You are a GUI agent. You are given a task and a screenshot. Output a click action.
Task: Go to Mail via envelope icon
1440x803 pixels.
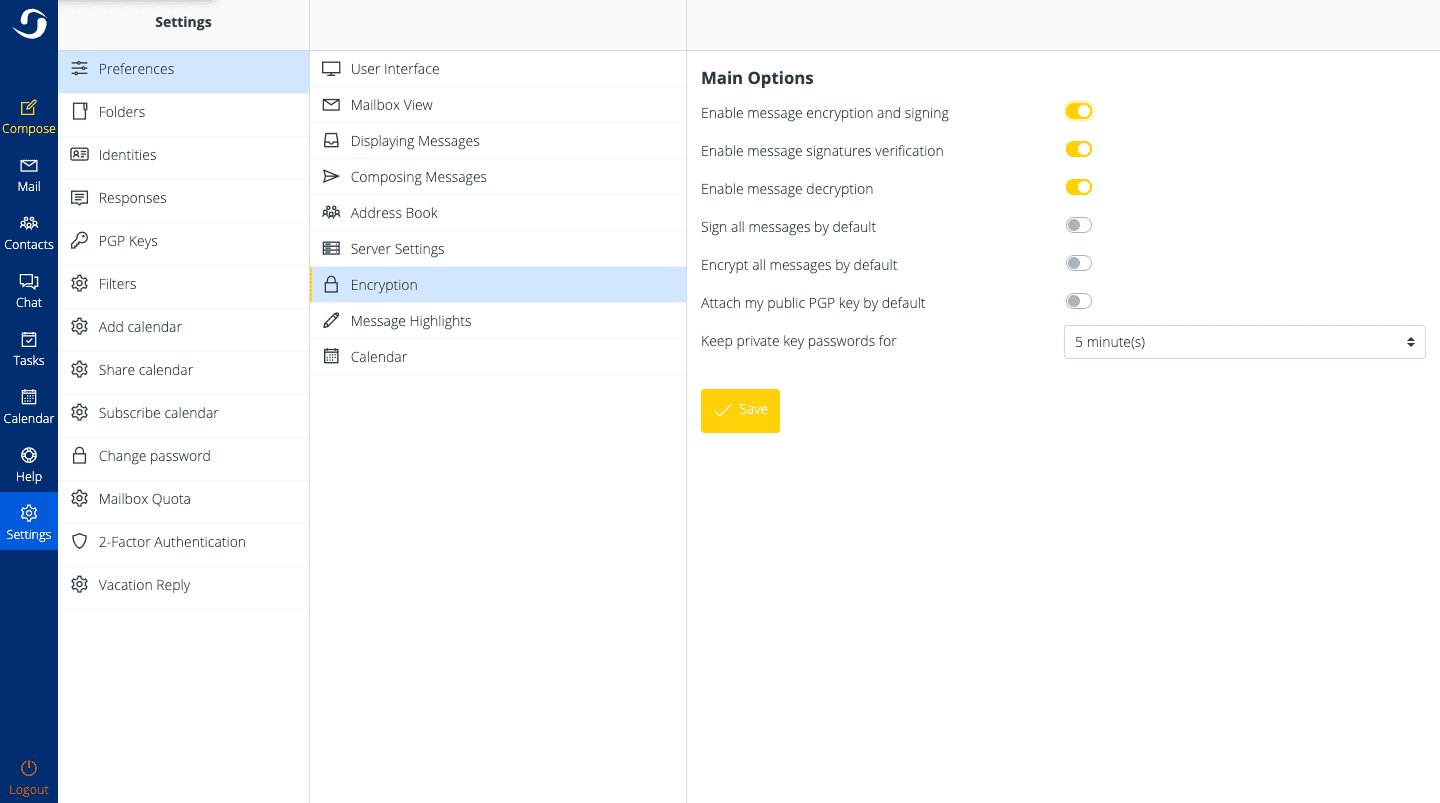pos(29,166)
